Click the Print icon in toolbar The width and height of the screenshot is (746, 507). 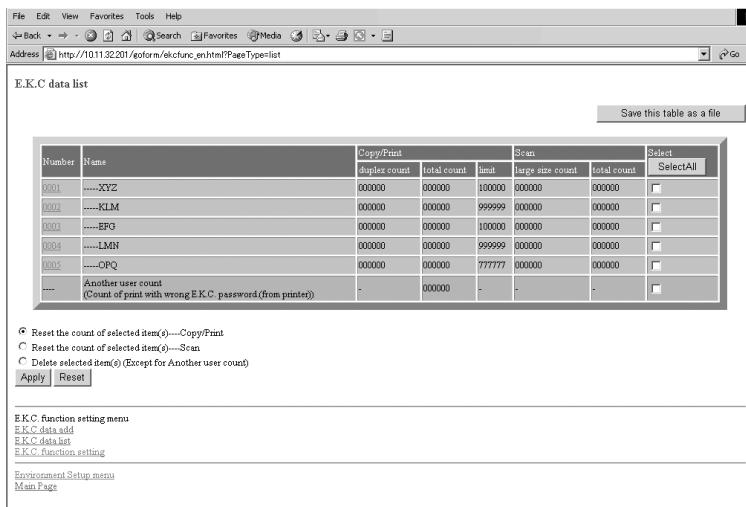[342, 36]
